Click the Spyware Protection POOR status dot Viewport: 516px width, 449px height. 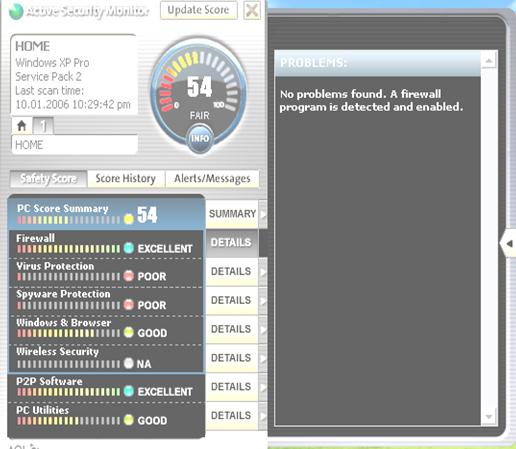[x=129, y=304]
